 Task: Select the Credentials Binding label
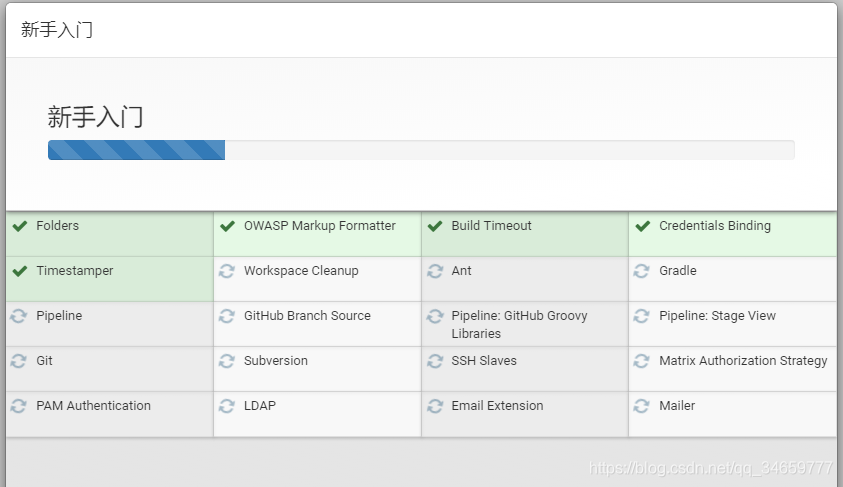click(715, 226)
